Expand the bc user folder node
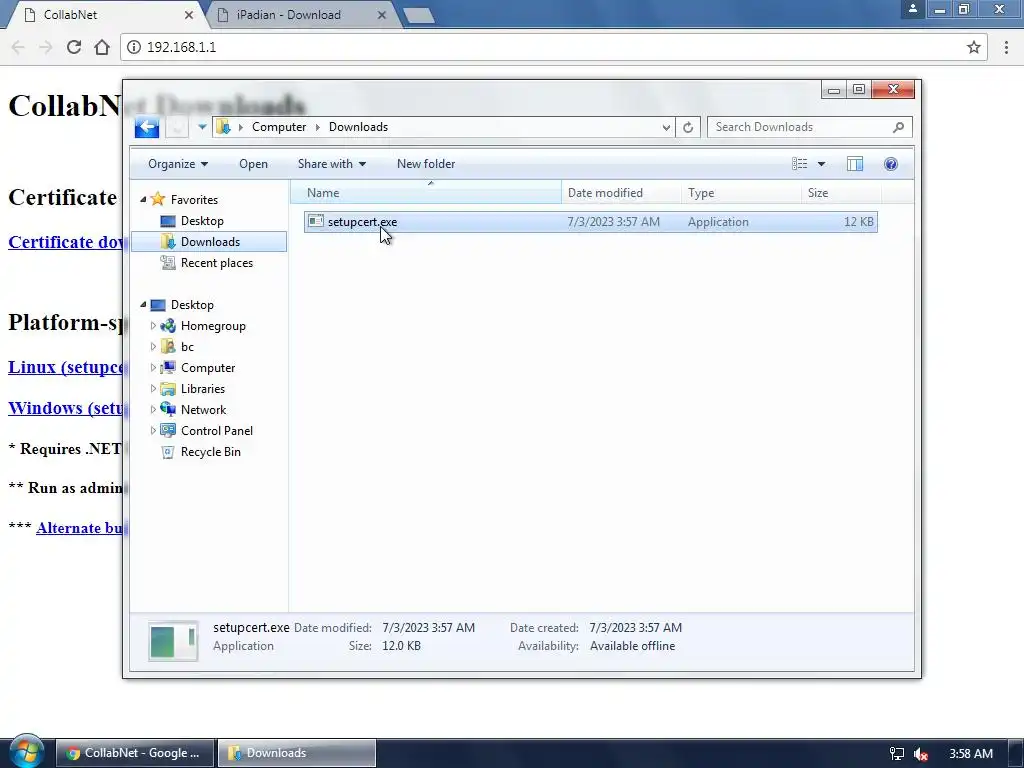The image size is (1024, 768). (x=153, y=347)
